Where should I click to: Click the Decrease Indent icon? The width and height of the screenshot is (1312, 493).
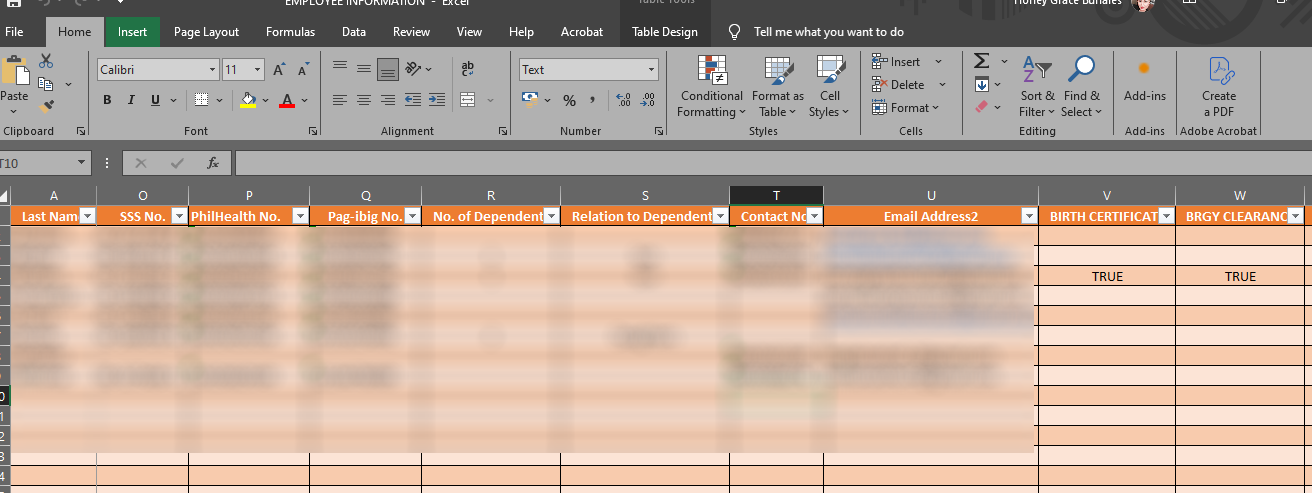click(x=413, y=100)
